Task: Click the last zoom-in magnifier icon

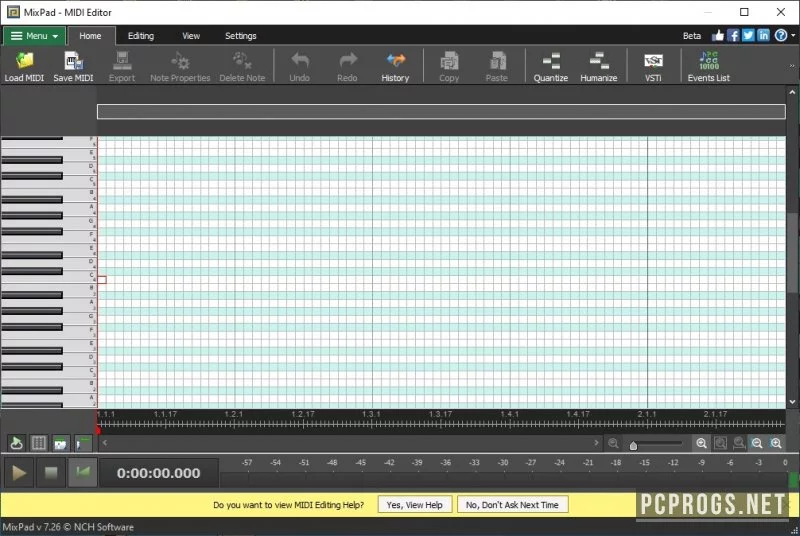Action: (776, 443)
